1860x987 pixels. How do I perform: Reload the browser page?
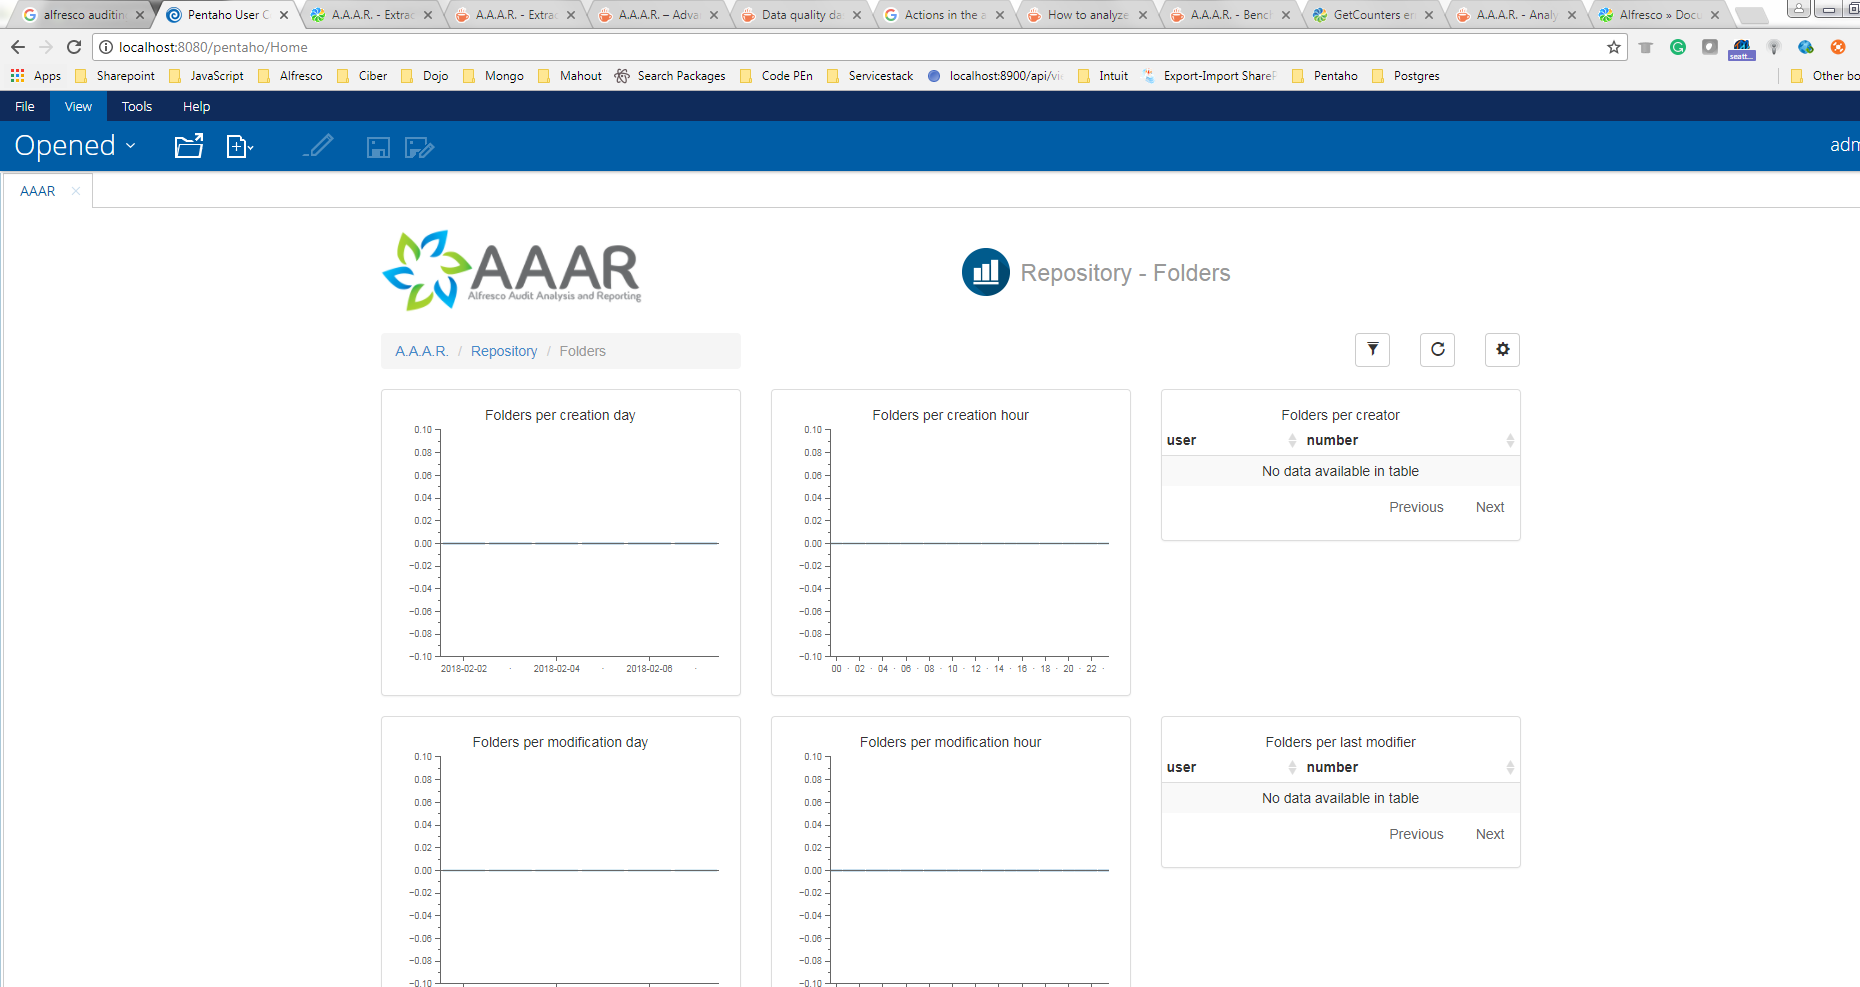[x=74, y=47]
